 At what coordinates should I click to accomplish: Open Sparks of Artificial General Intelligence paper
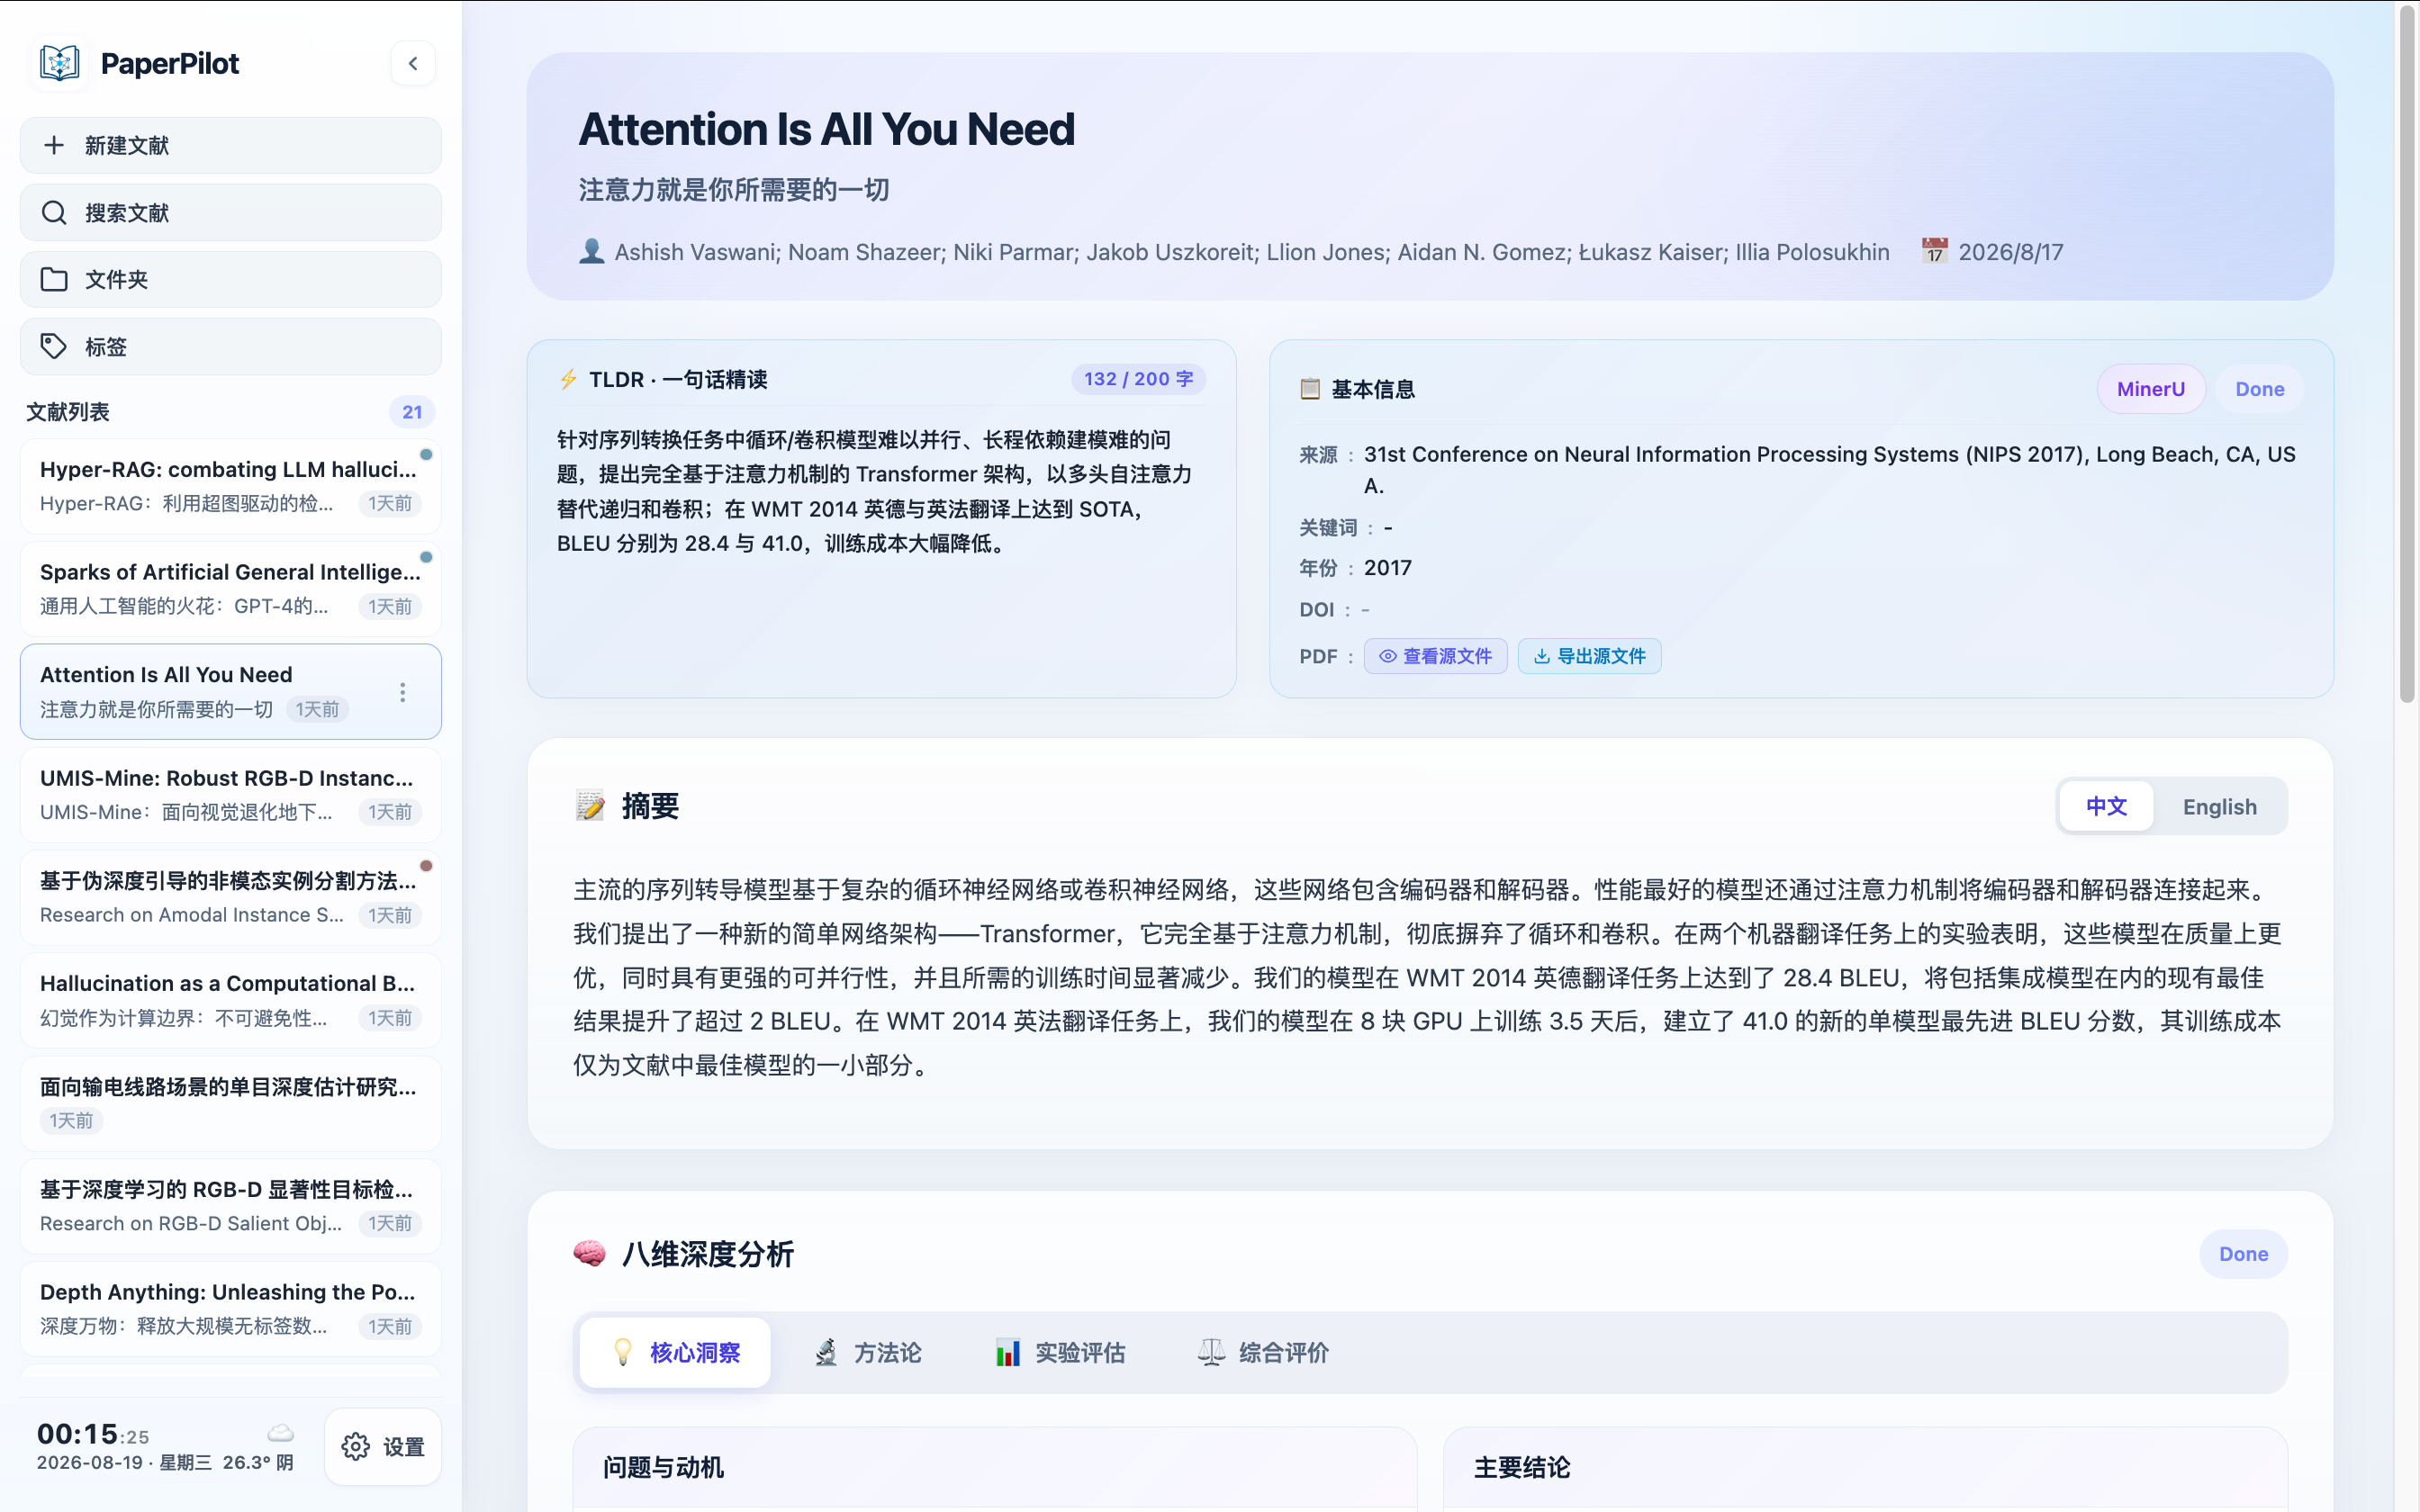231,589
